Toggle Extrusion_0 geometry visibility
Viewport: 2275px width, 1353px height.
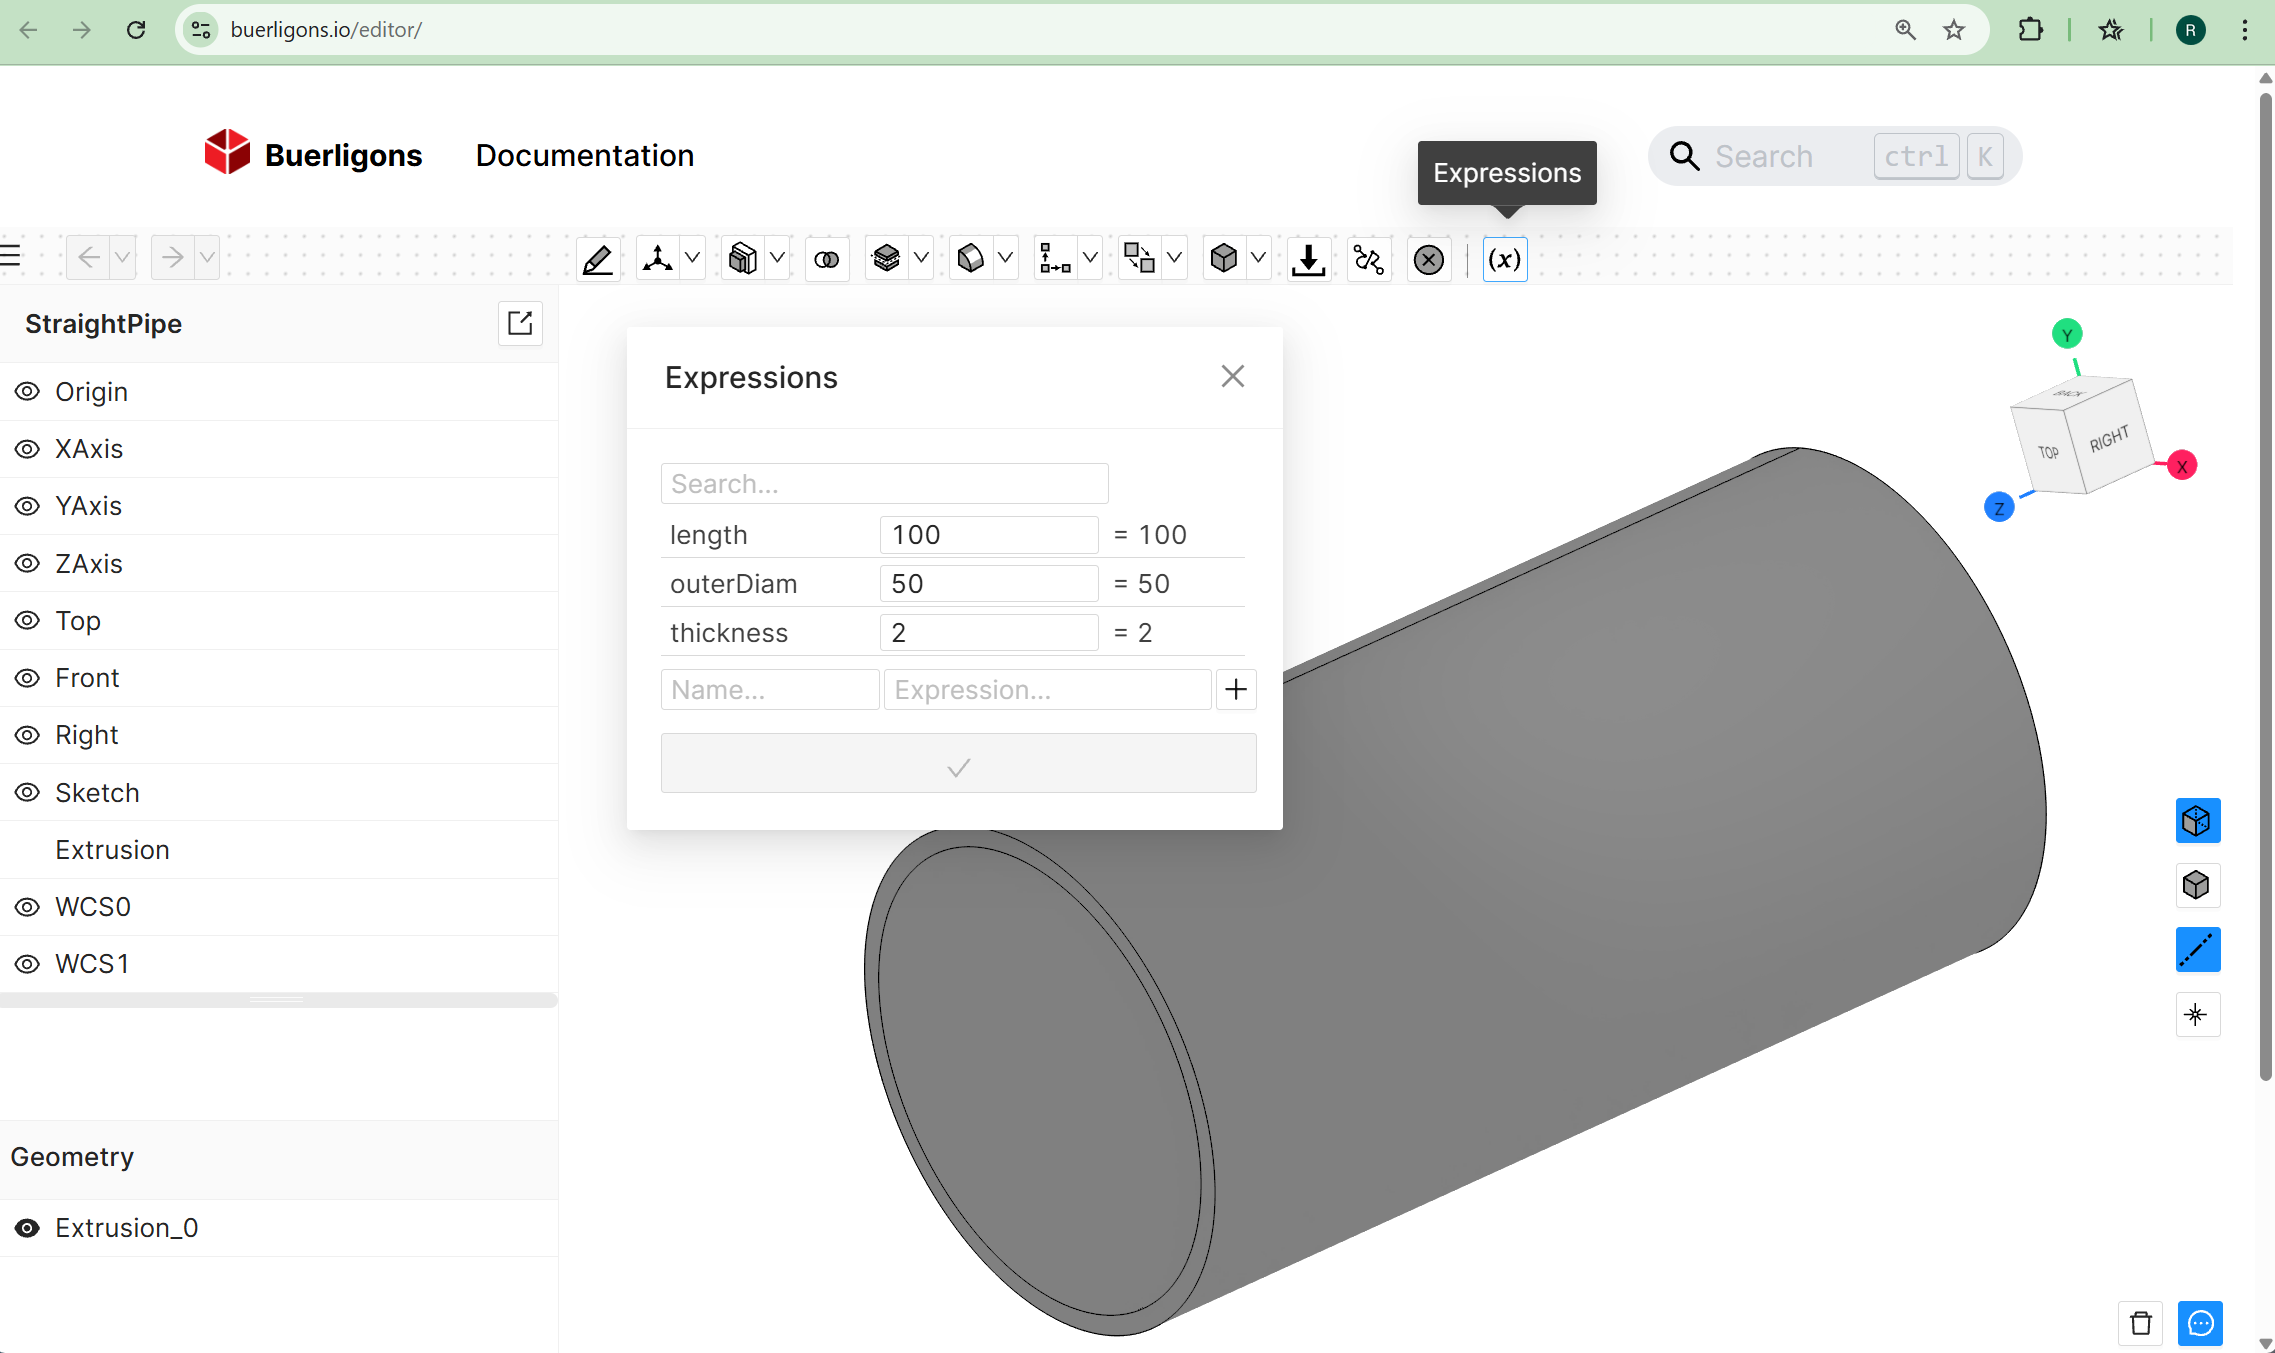click(x=27, y=1227)
